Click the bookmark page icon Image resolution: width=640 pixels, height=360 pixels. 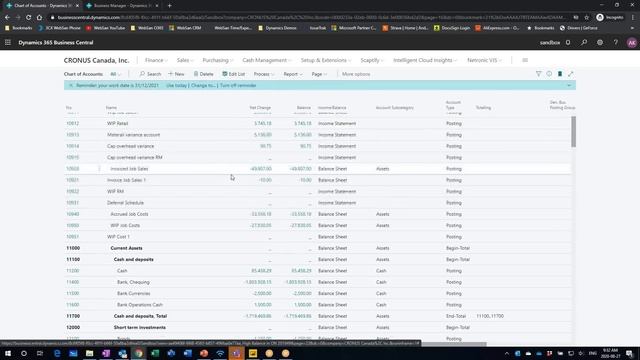(x=560, y=74)
